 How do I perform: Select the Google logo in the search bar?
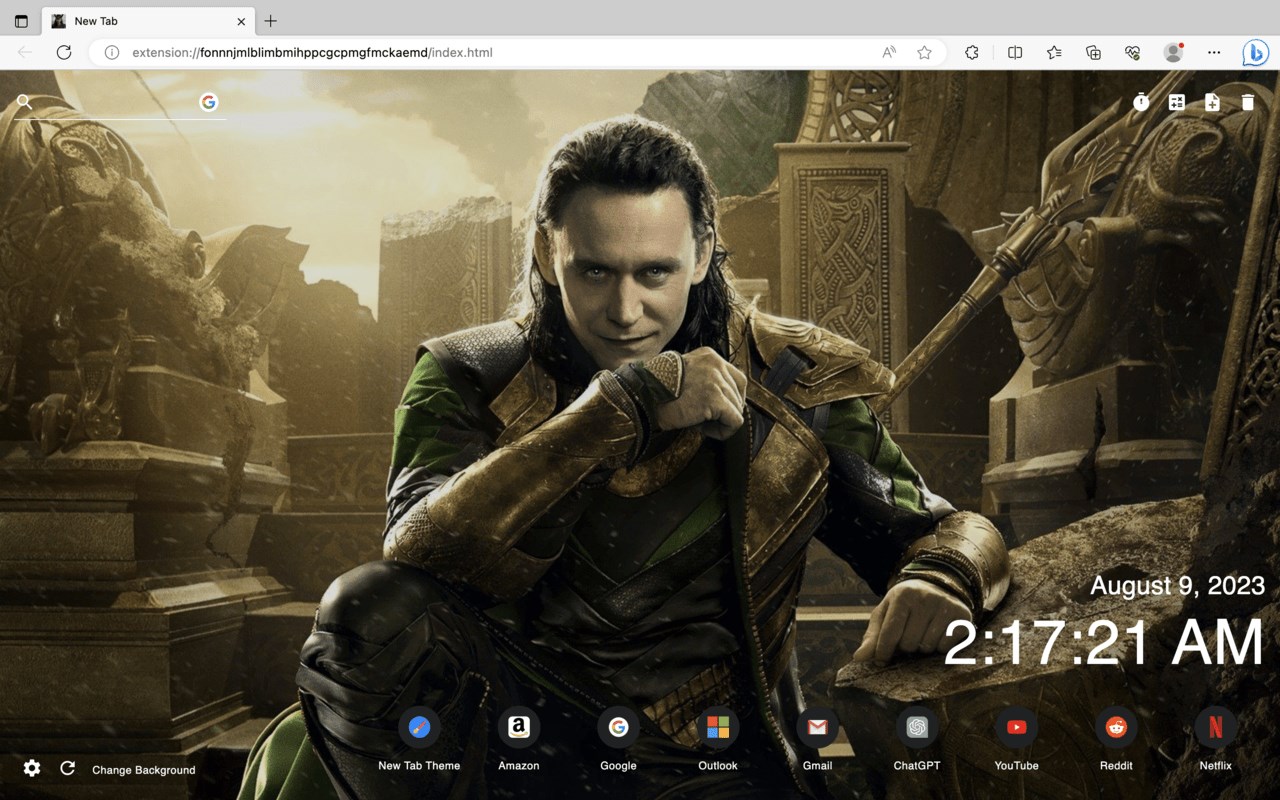(209, 101)
